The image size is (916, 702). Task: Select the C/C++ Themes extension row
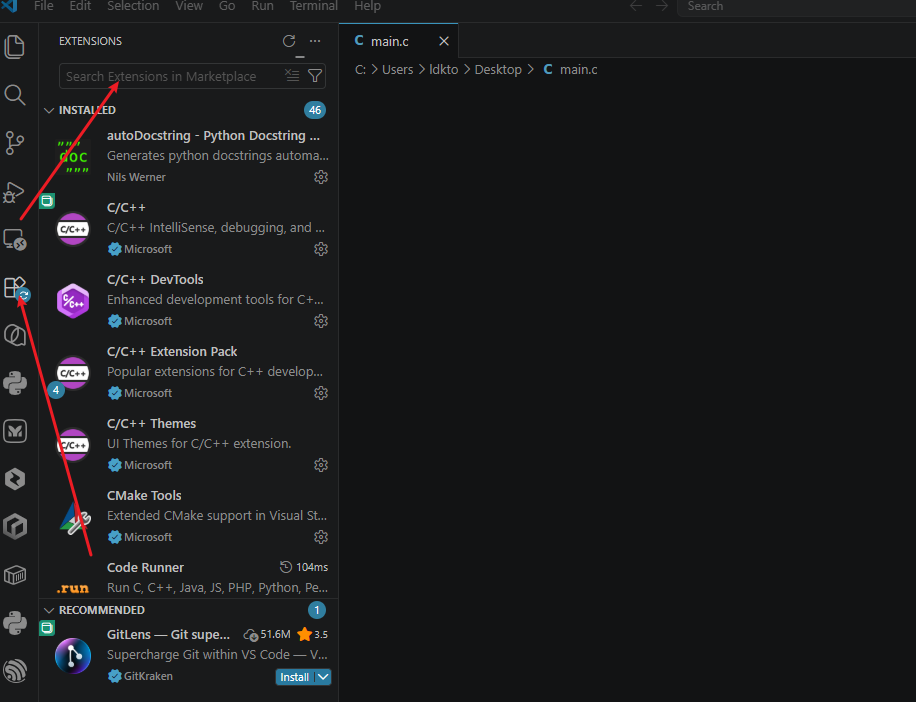click(x=188, y=445)
